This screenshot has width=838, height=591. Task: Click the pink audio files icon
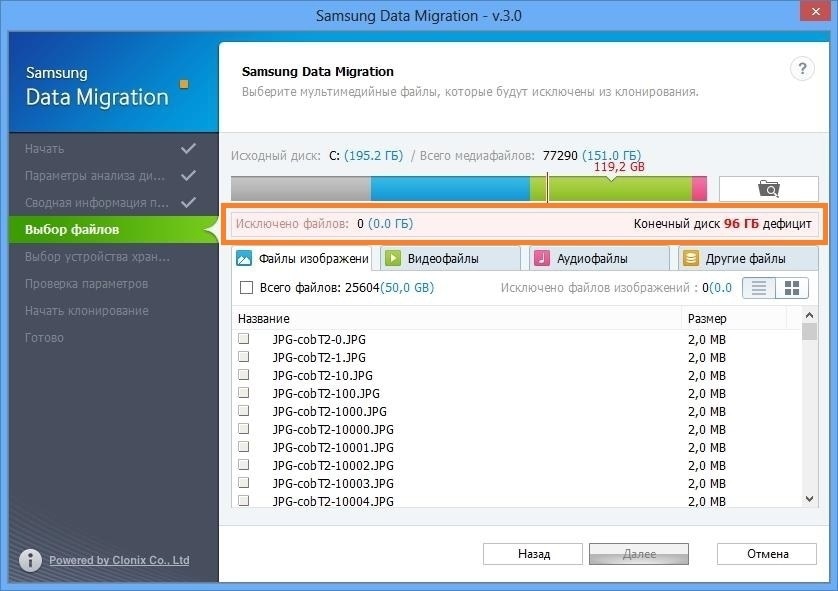[x=541, y=259]
